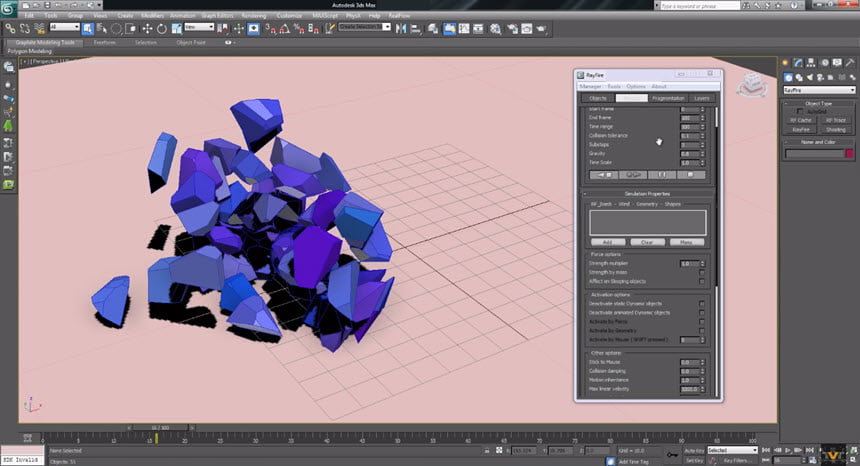Open the Render Setup icon

click(512, 28)
